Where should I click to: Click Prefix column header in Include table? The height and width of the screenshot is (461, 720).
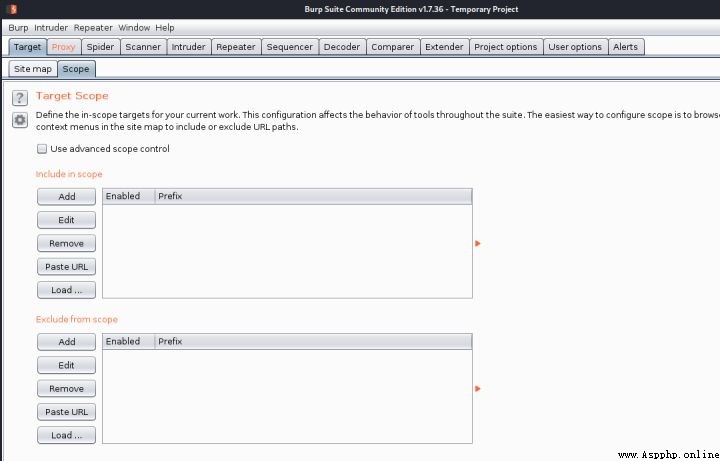pos(313,196)
